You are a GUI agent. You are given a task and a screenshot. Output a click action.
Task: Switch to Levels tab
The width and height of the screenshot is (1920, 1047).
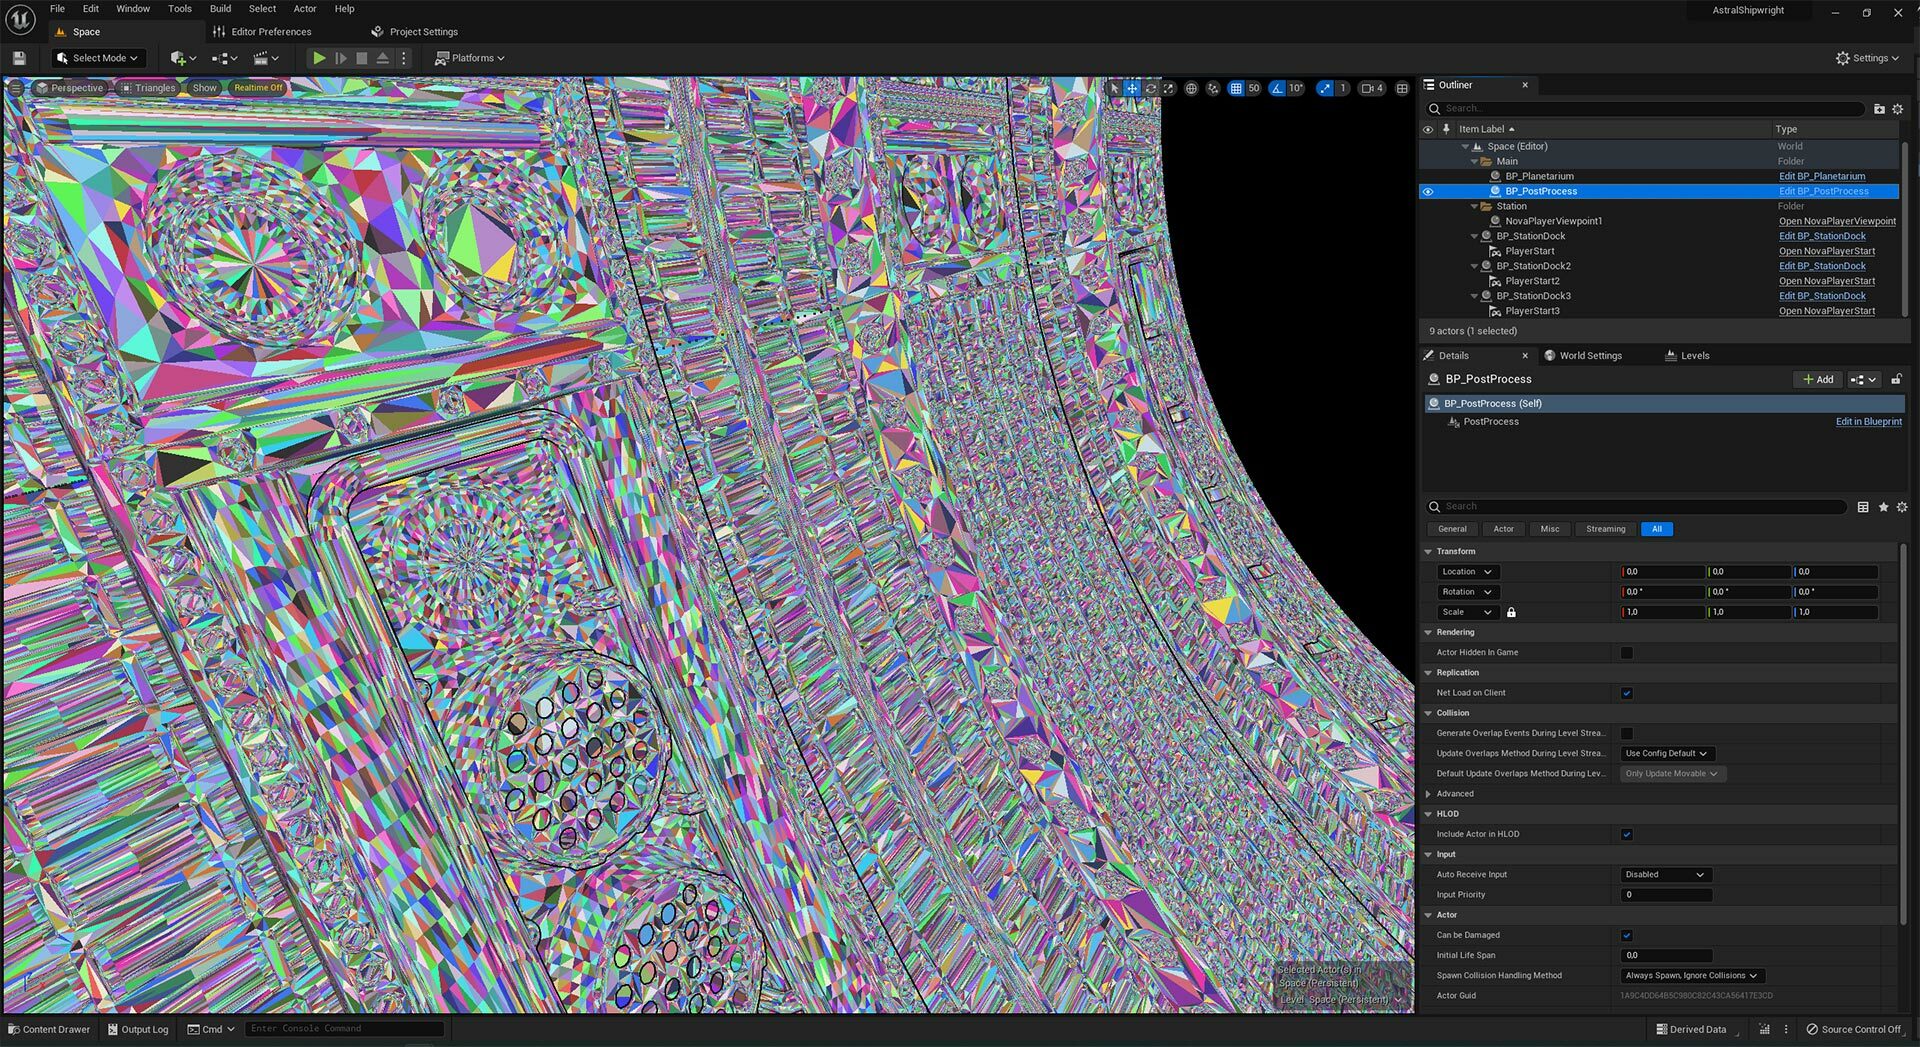1687,356
